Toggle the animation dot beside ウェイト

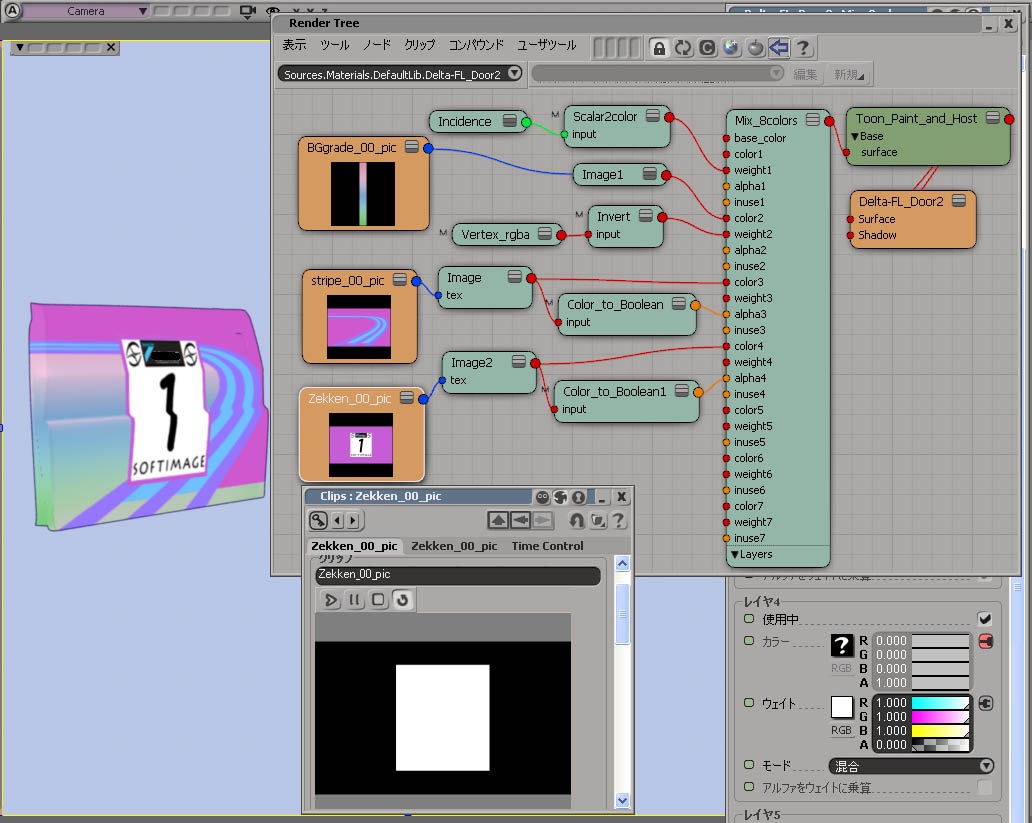pyautogui.click(x=749, y=703)
